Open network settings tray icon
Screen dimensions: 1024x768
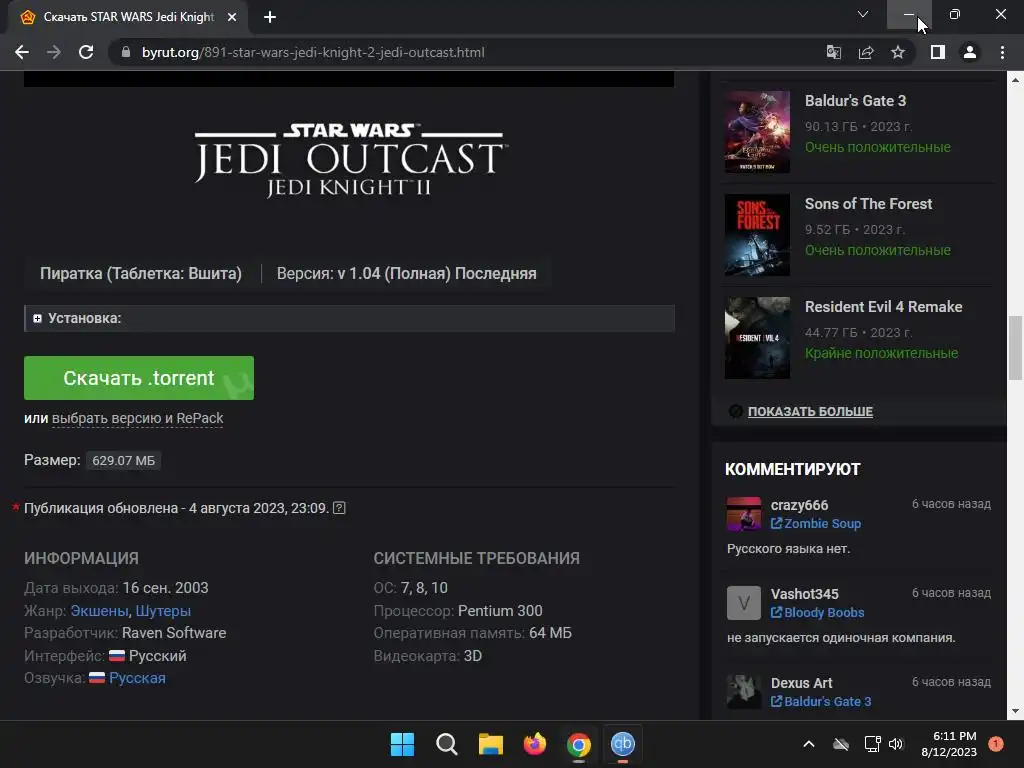[x=872, y=744]
